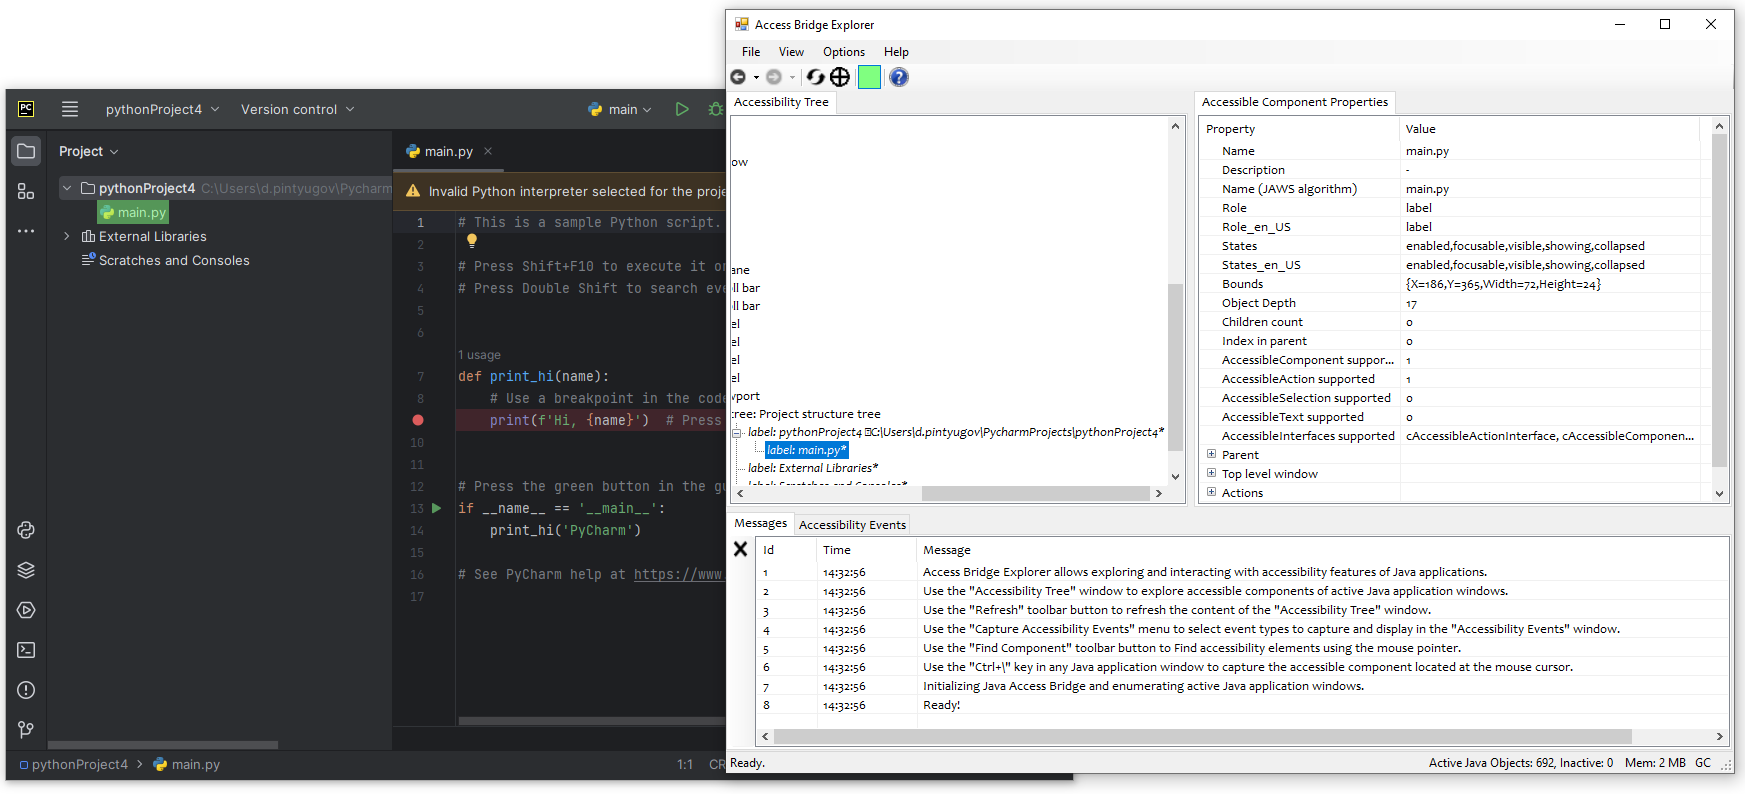Expand the Parent property row
The image size is (1745, 794).
tap(1211, 454)
